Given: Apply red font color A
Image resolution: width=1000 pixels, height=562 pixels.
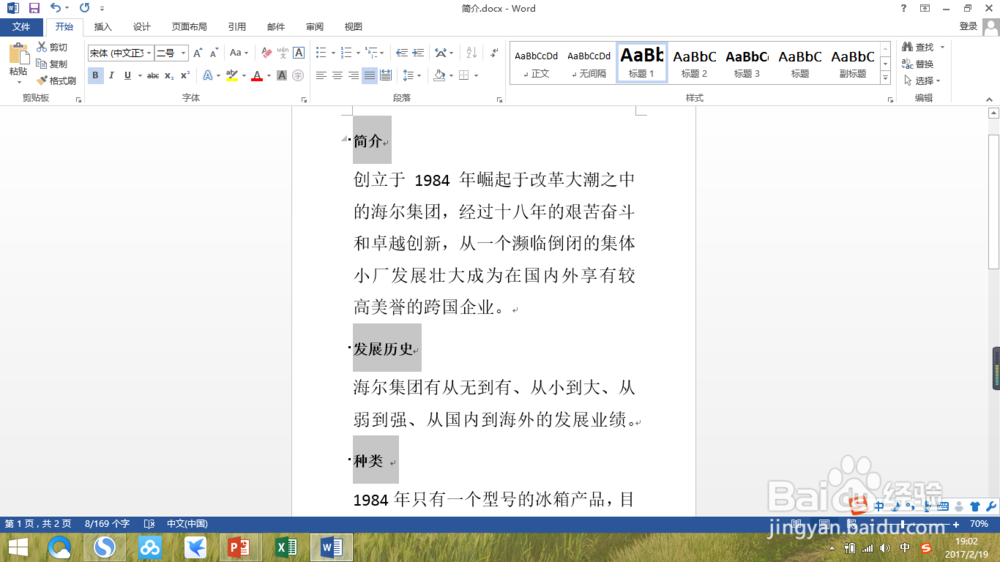Looking at the screenshot, I should pos(257,75).
